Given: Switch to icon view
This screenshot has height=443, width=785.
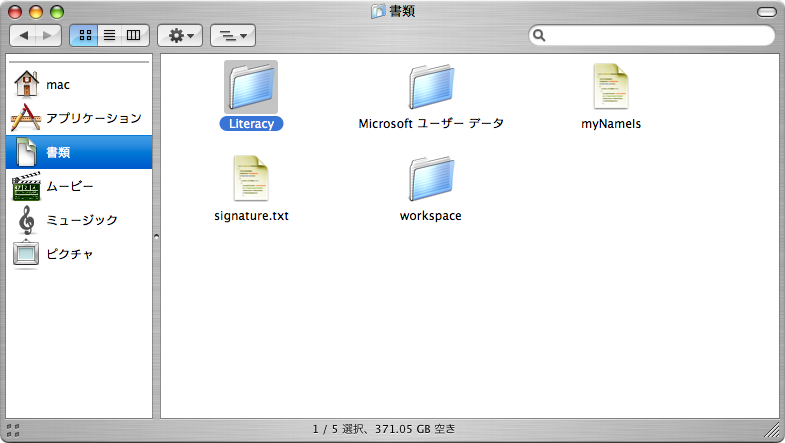Looking at the screenshot, I should (x=84, y=36).
